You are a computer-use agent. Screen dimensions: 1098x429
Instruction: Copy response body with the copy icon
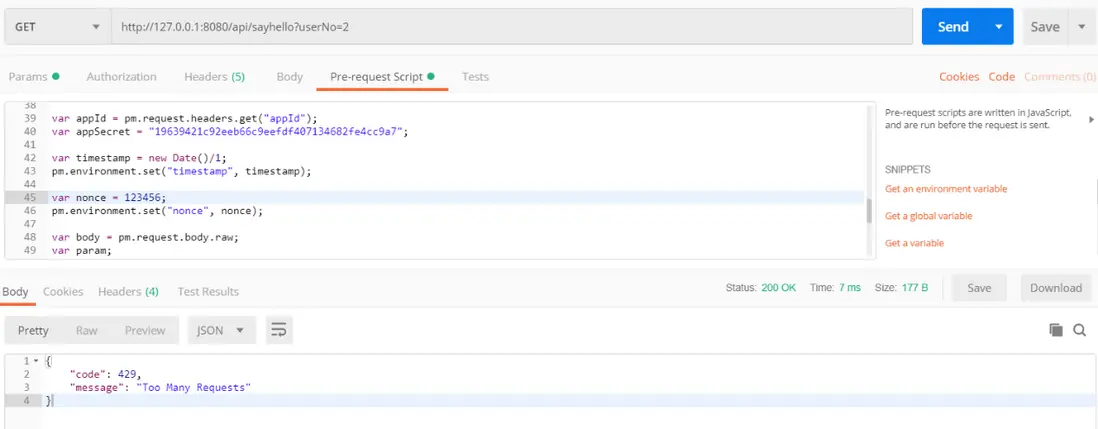click(x=1055, y=330)
